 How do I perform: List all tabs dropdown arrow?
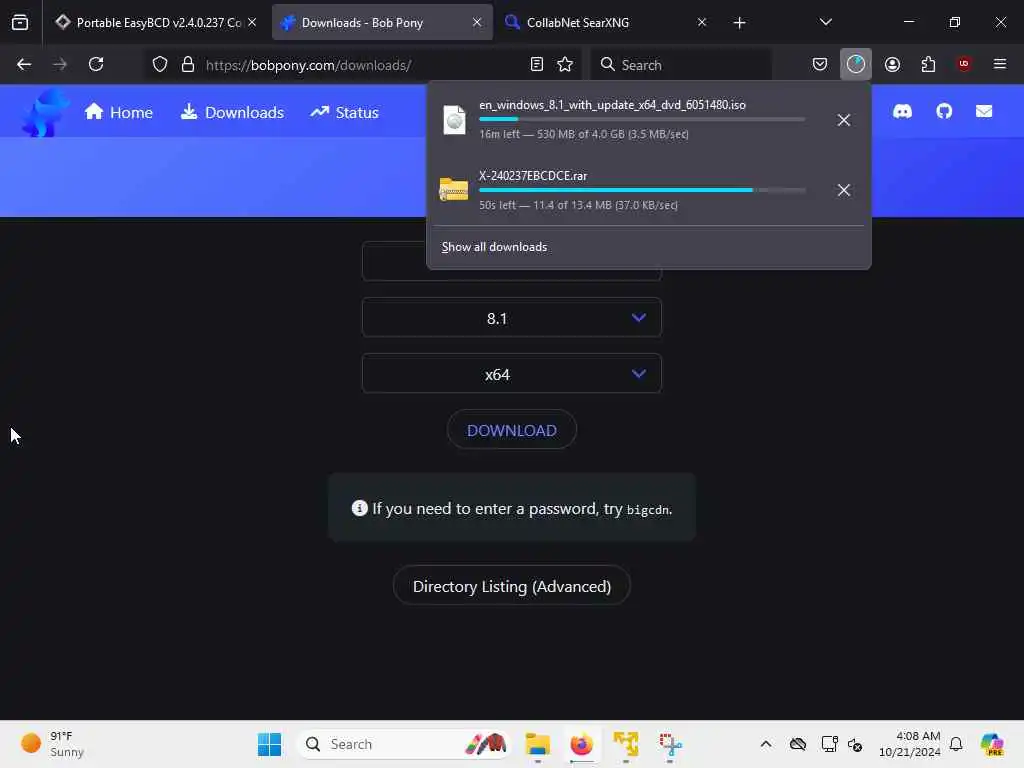(825, 22)
